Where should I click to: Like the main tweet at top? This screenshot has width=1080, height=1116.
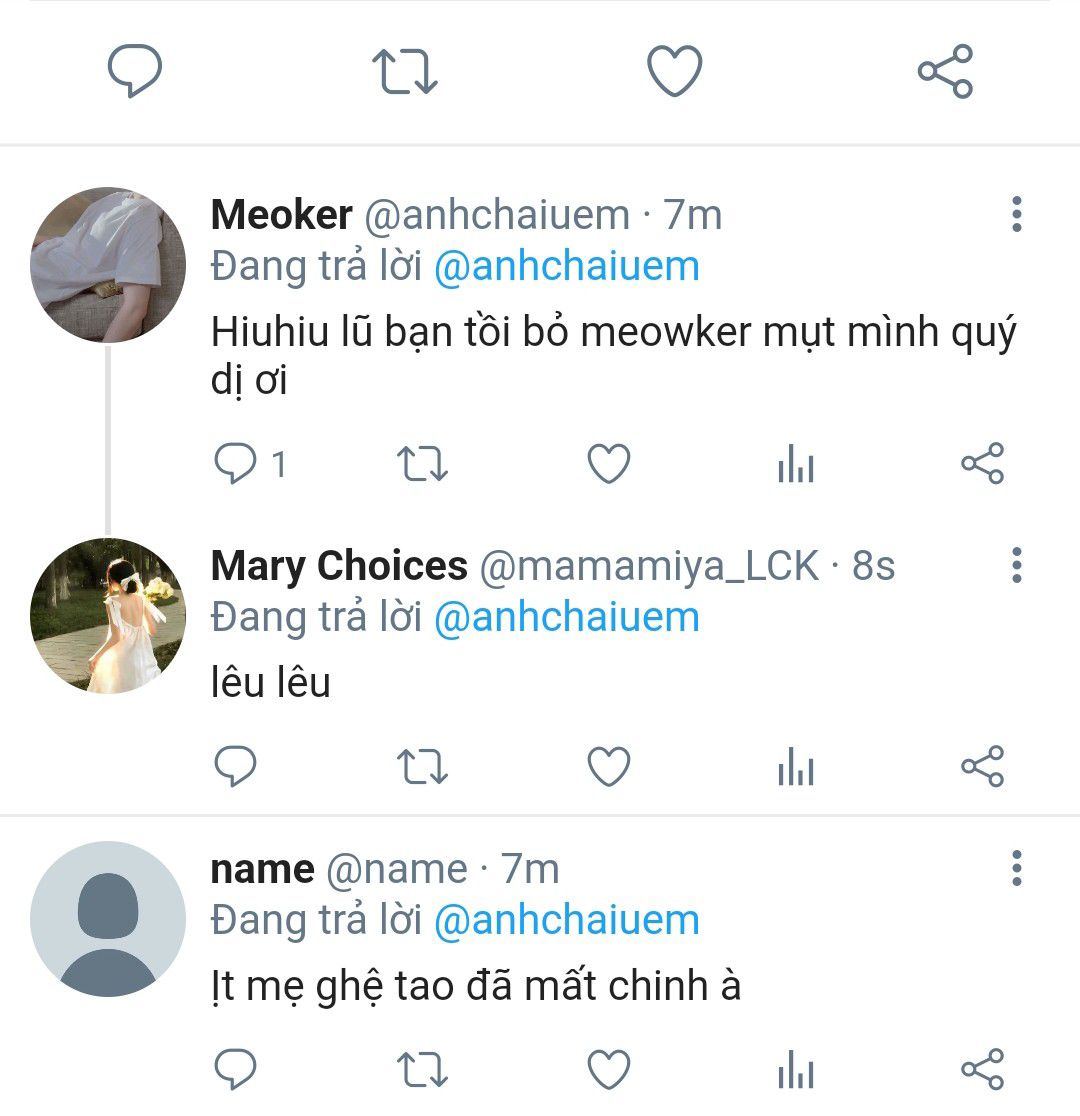click(x=675, y=72)
